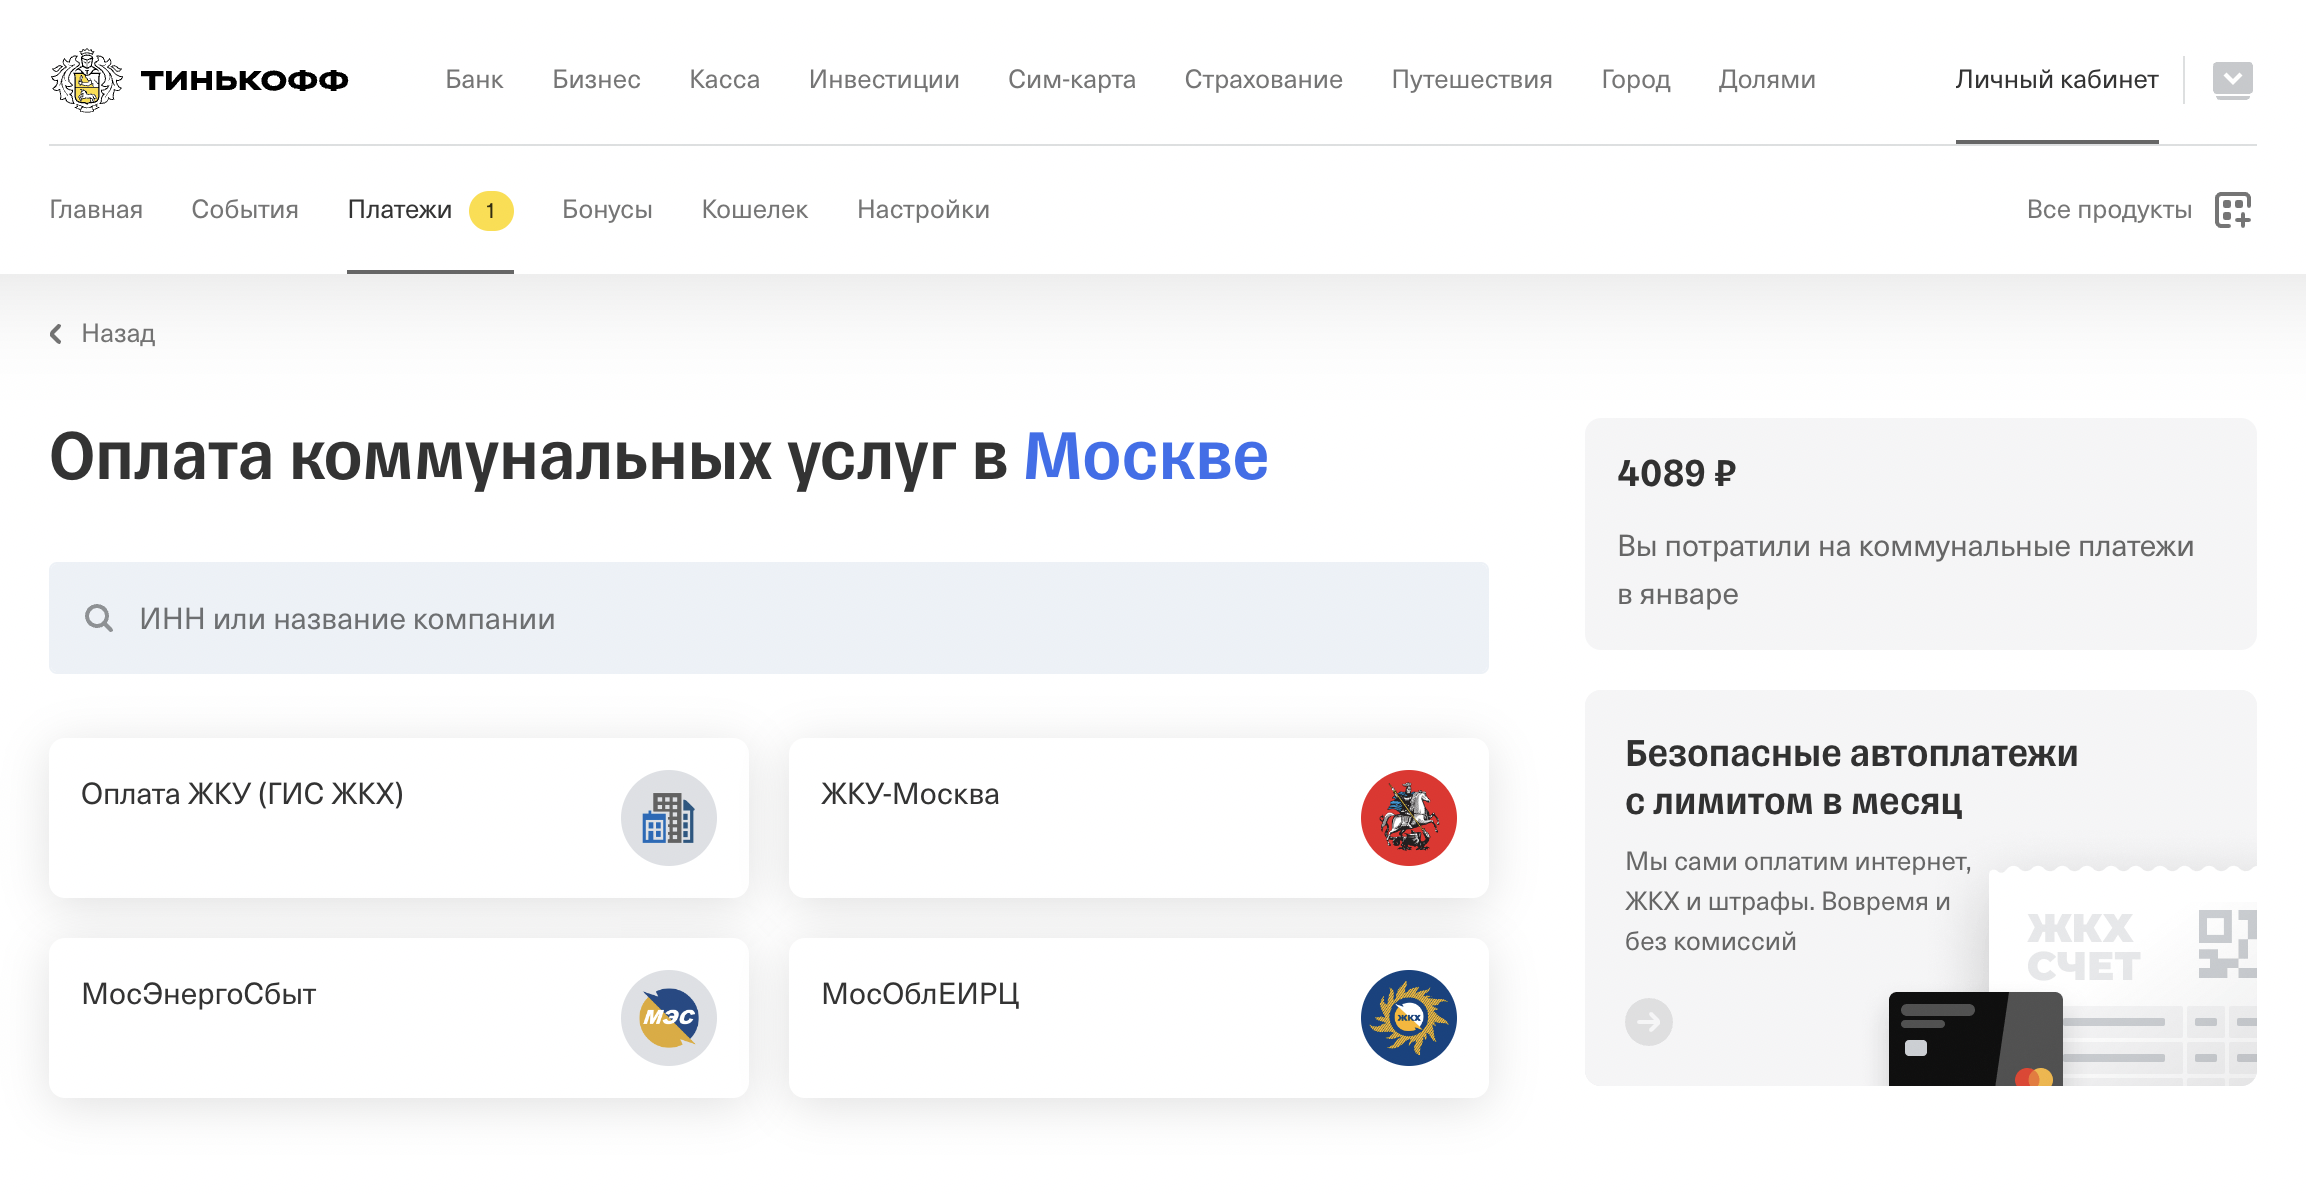Switch to the События tab

[x=245, y=210]
